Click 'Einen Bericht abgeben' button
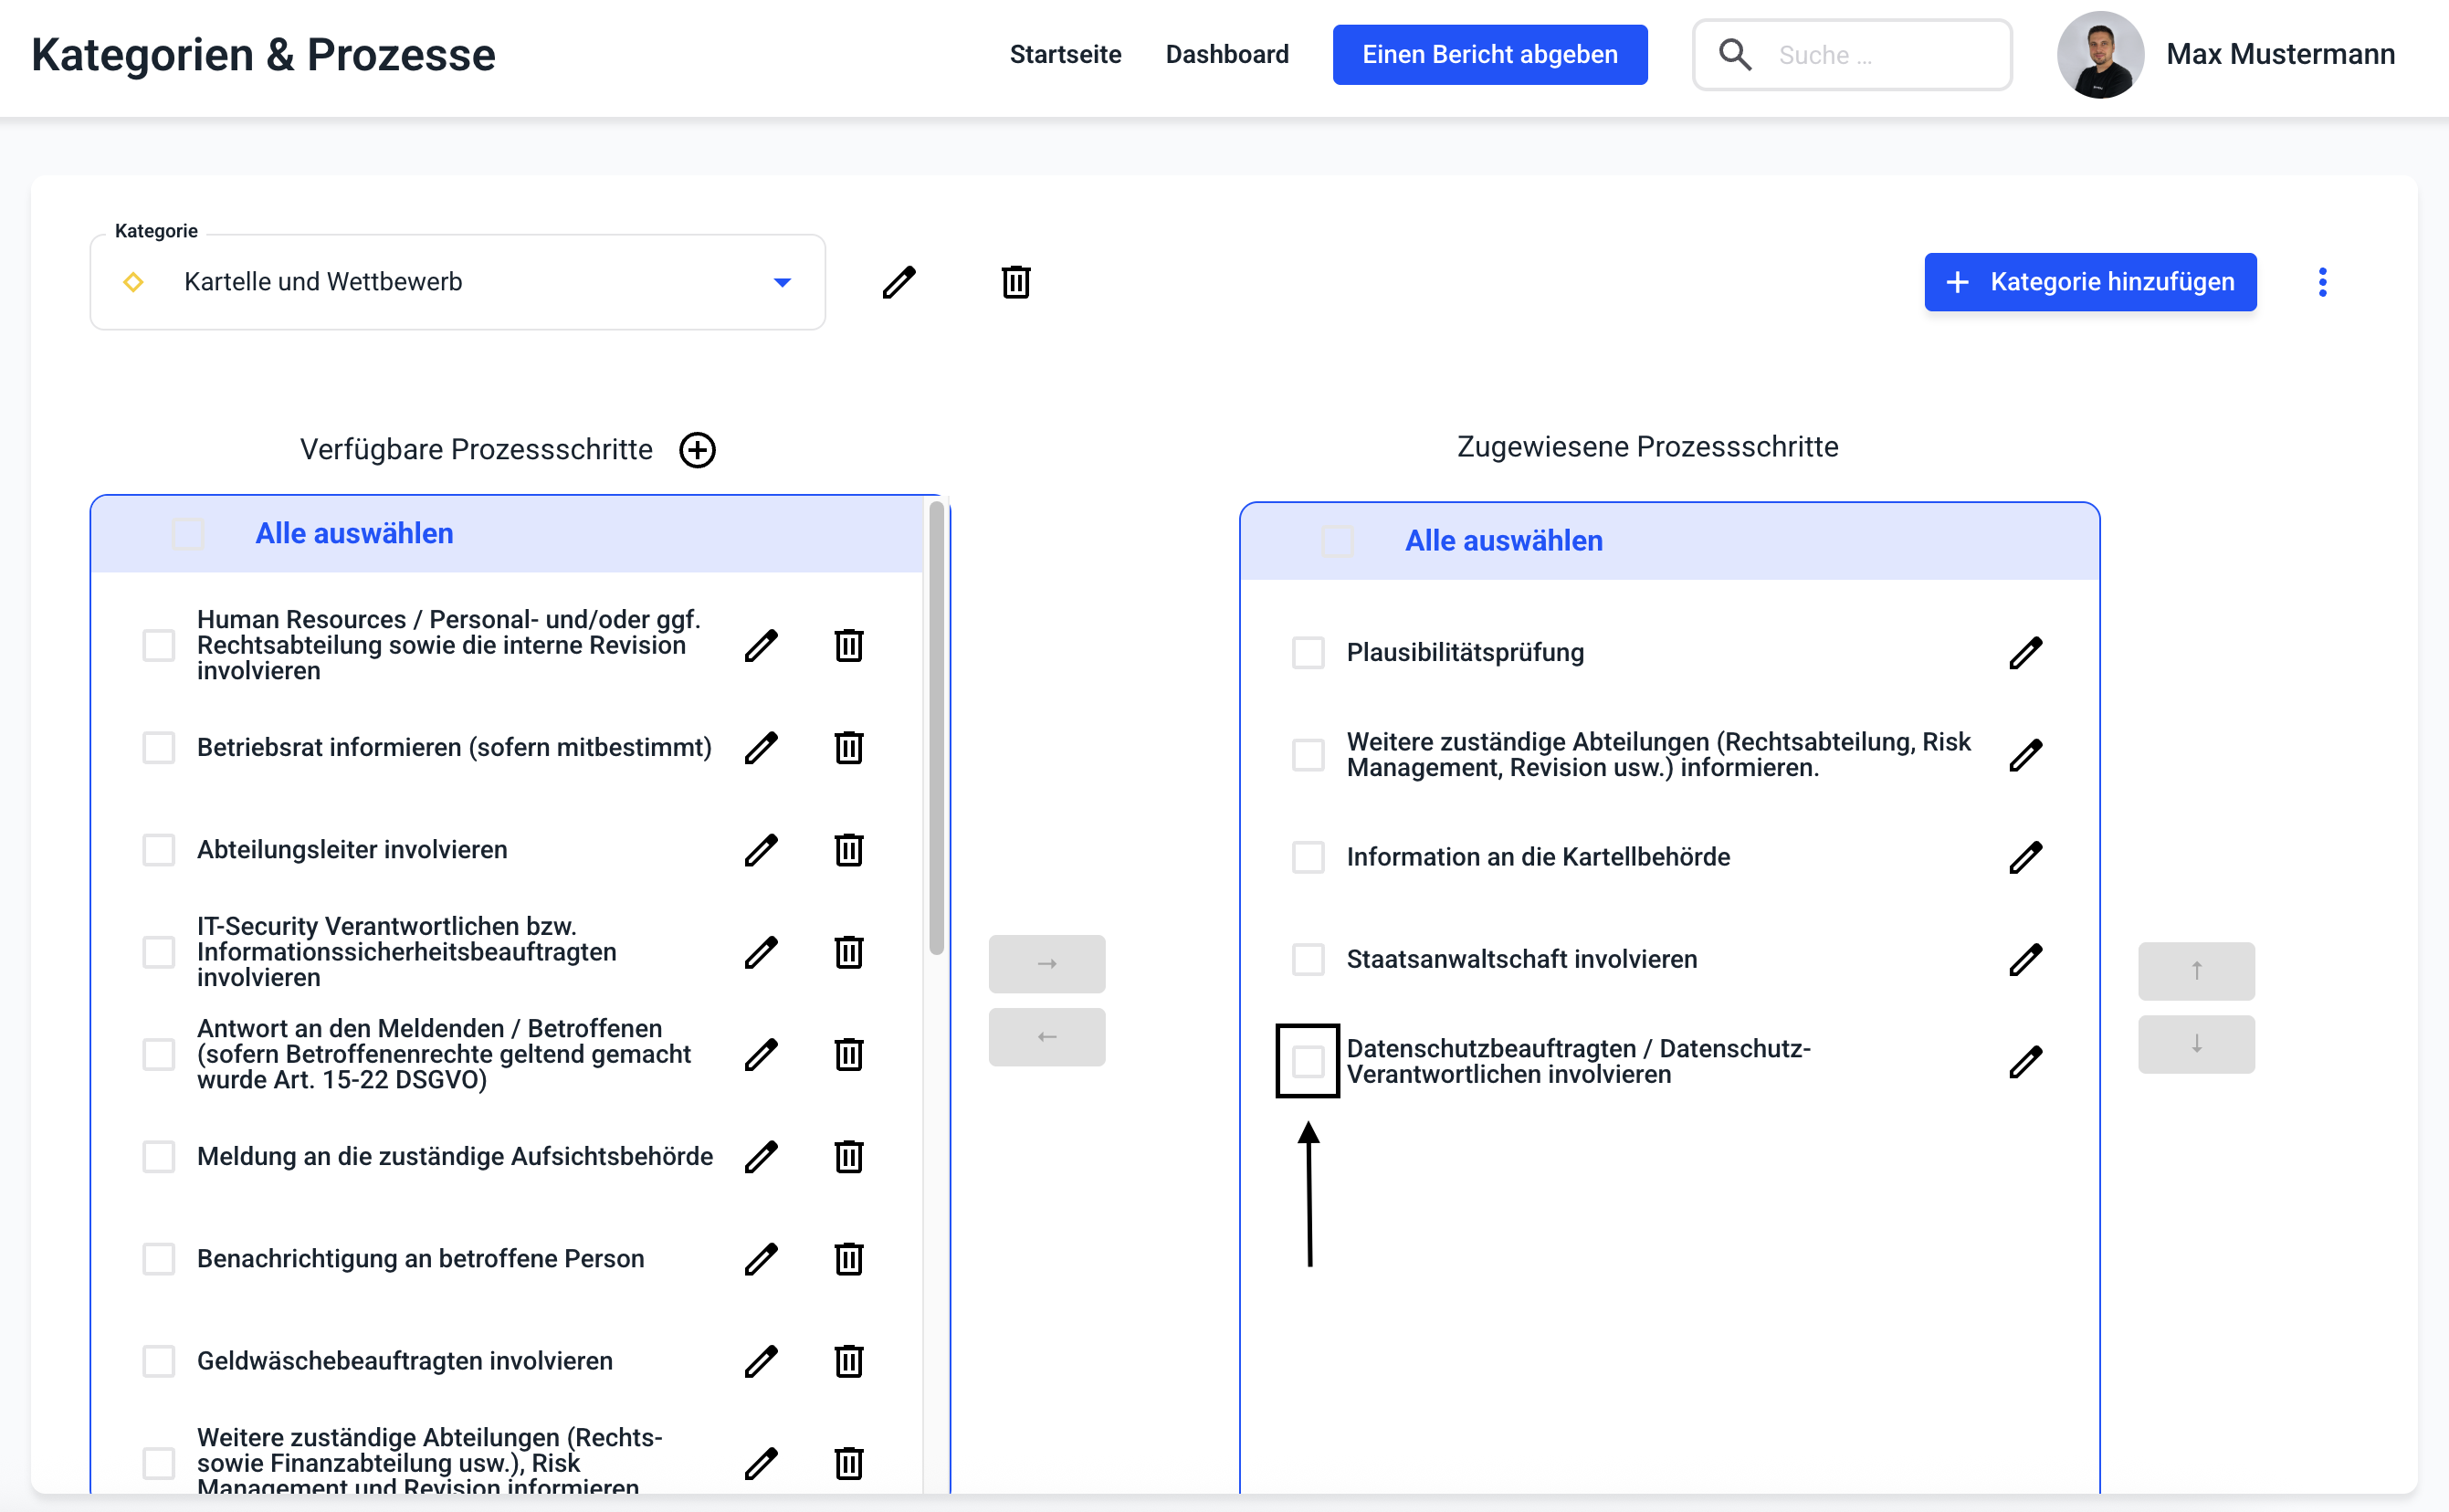 click(x=1489, y=54)
